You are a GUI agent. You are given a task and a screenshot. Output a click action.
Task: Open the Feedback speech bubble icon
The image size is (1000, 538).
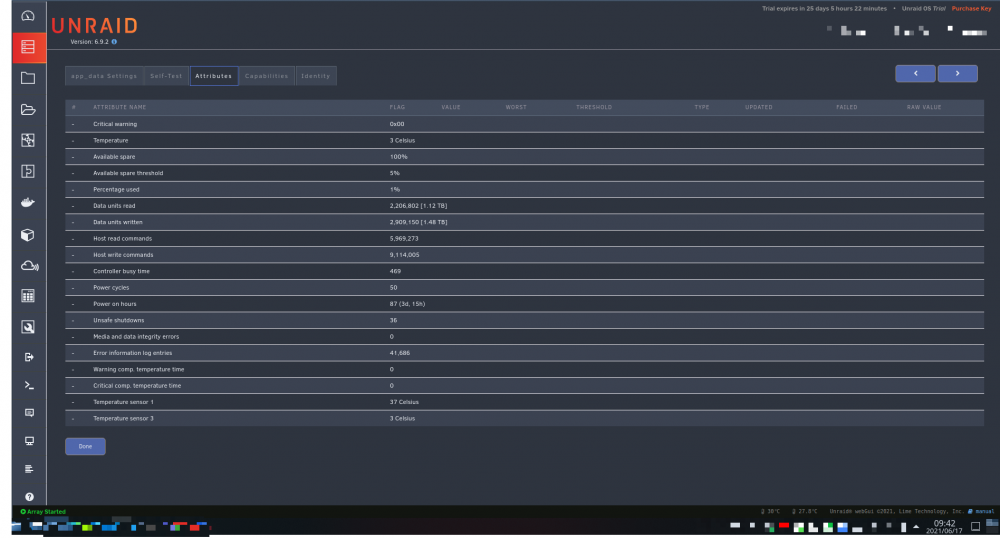click(x=29, y=413)
